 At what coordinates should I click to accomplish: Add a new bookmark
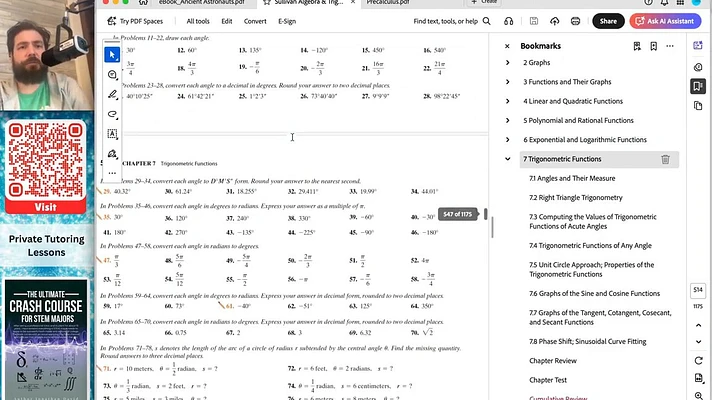[x=653, y=46]
